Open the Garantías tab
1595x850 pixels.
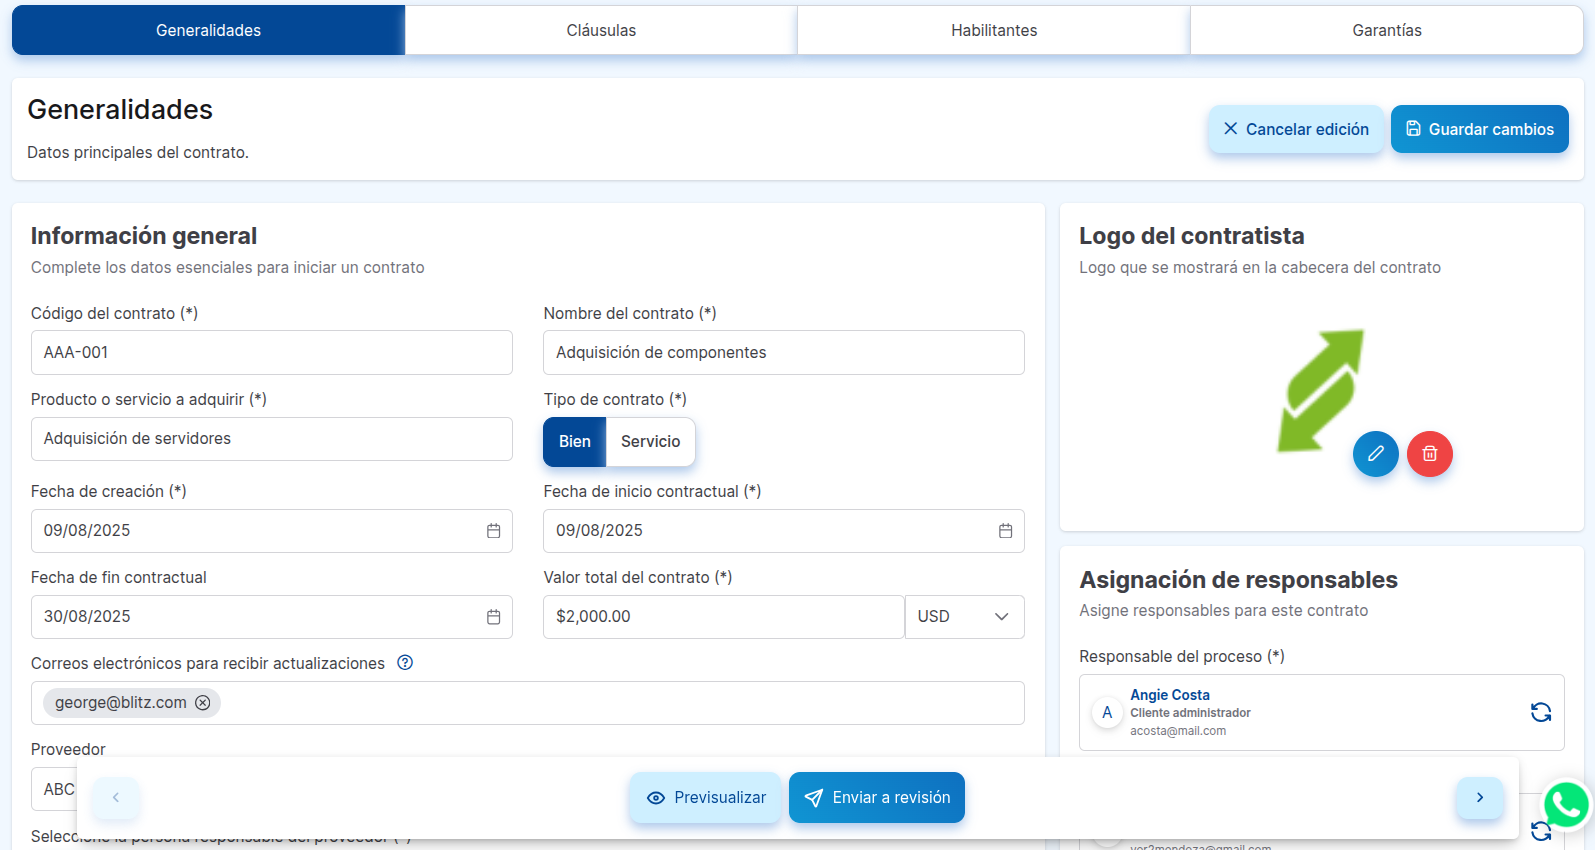(x=1386, y=31)
